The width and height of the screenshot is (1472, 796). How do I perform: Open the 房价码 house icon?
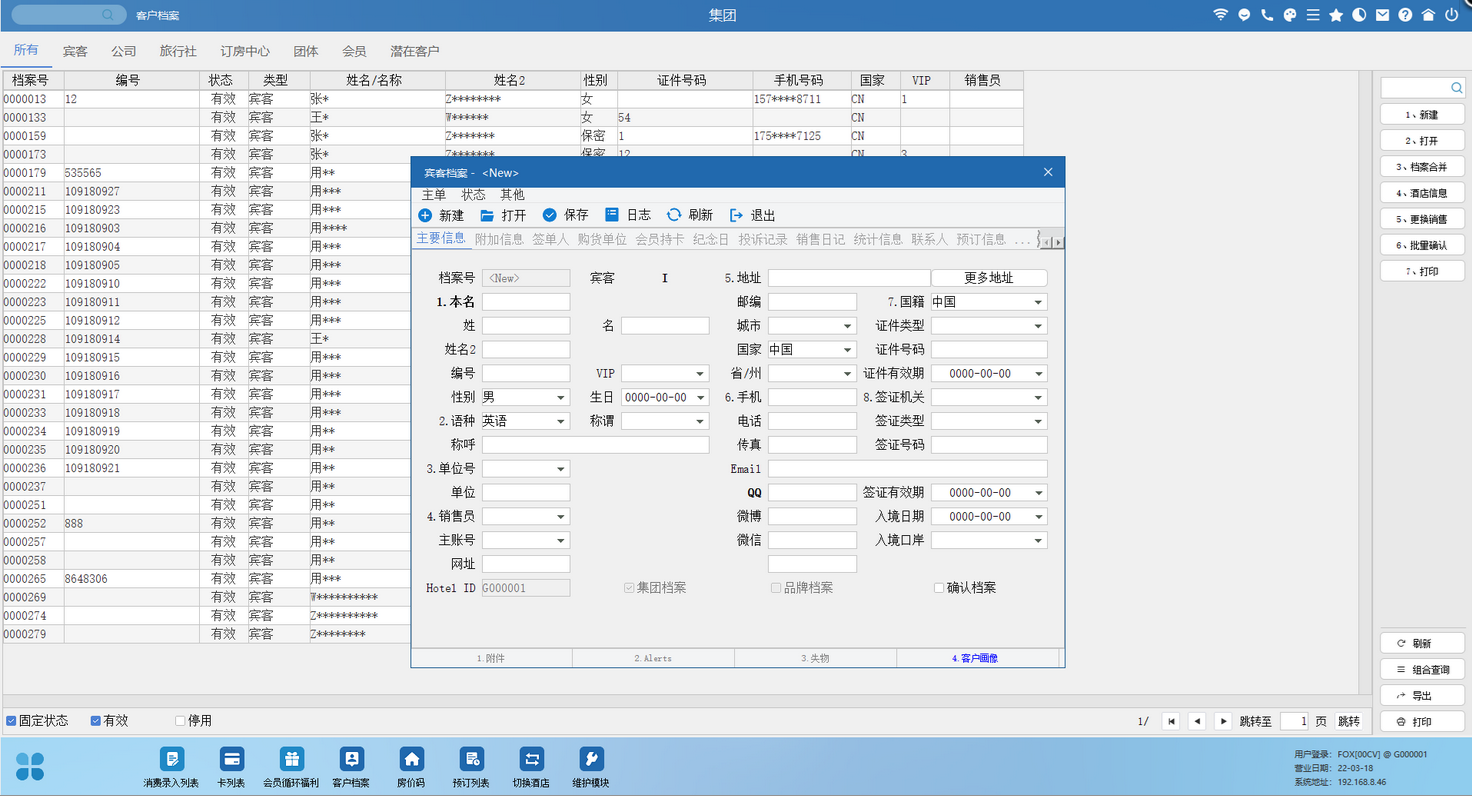(411, 759)
